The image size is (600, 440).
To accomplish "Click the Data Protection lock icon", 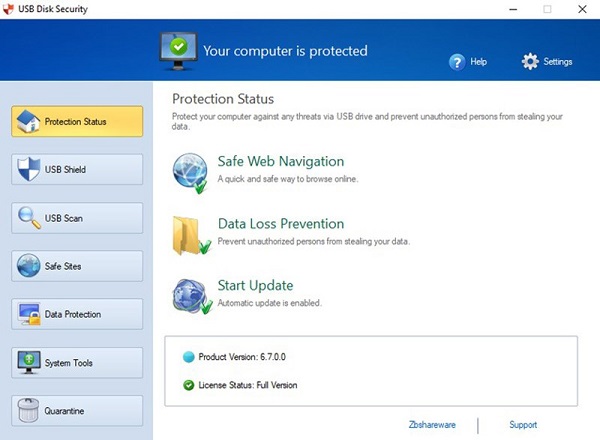I will point(29,314).
